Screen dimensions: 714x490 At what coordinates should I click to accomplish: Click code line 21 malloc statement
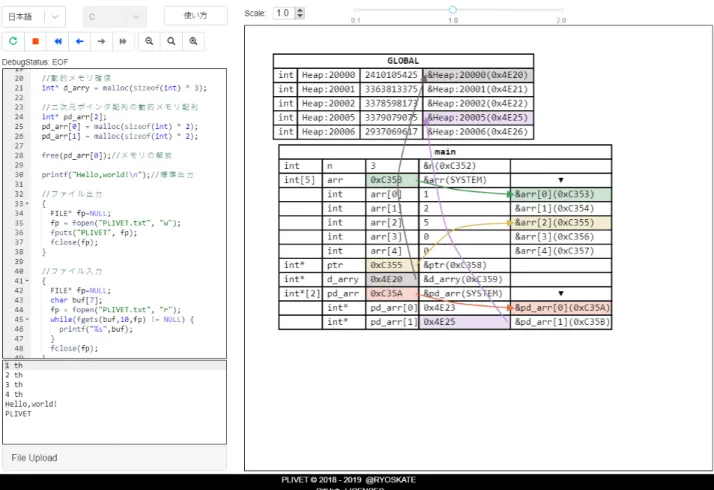tap(124, 88)
